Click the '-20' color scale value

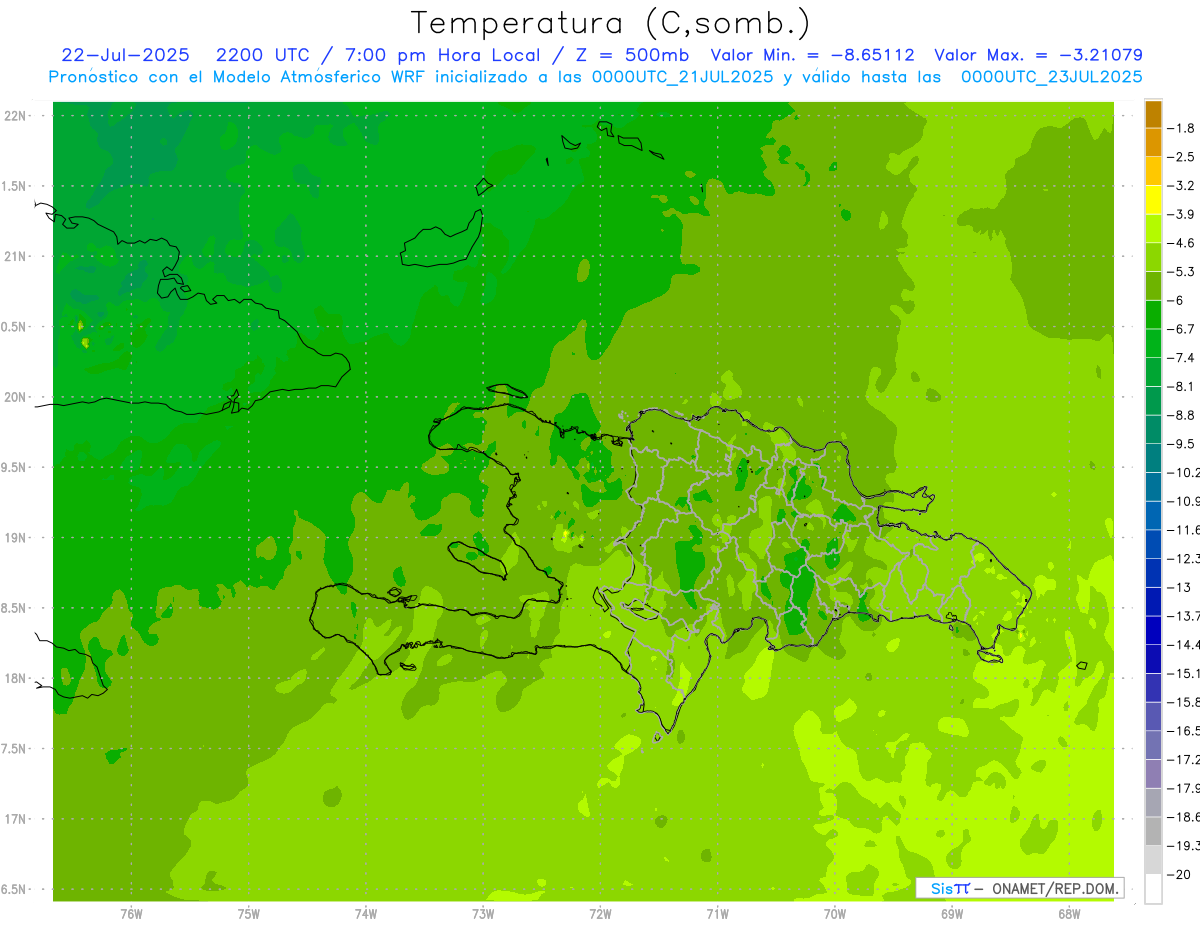coord(1180,875)
